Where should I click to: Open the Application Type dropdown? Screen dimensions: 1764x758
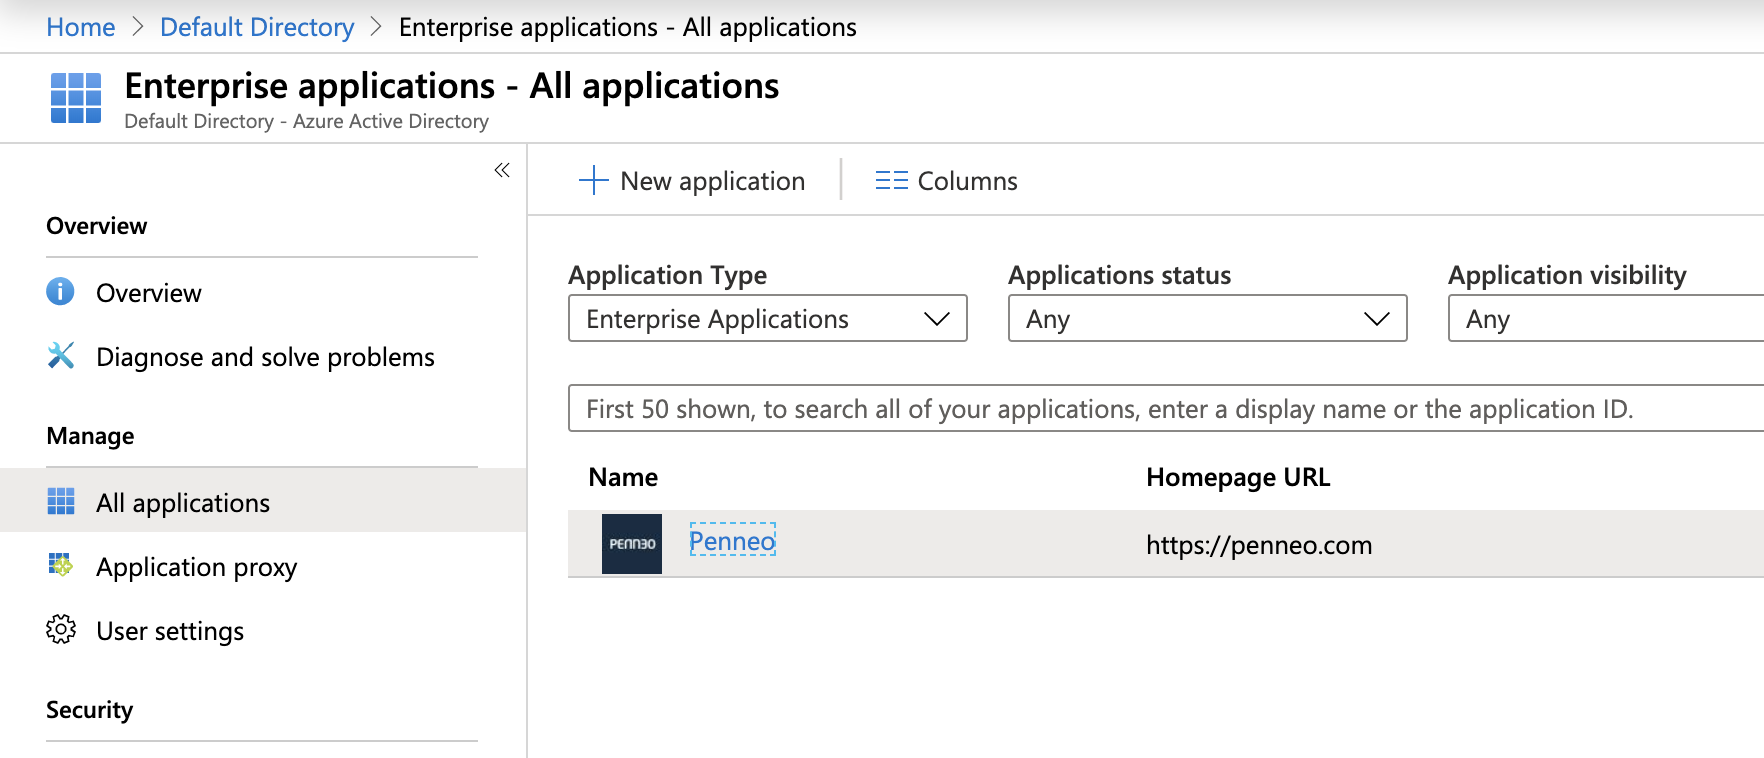coord(767,318)
